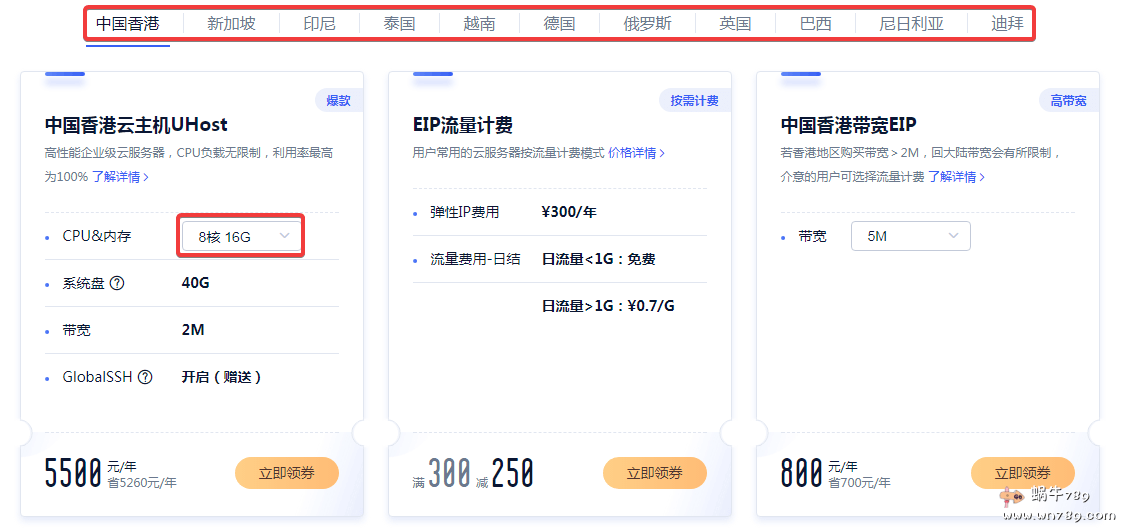Open 价格详情 link in EIP流量计费
This screenshot has height=529, width=1132.
636,153
